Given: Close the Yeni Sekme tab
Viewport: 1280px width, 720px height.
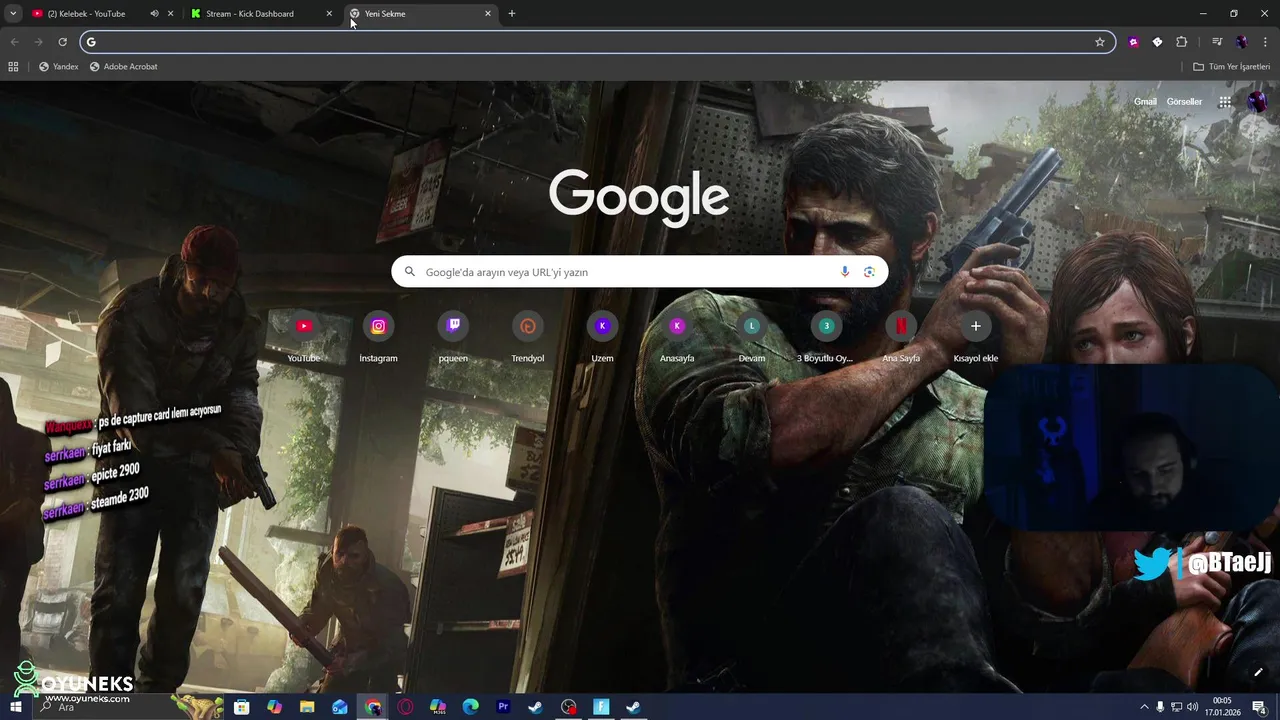Looking at the screenshot, I should pyautogui.click(x=488, y=14).
